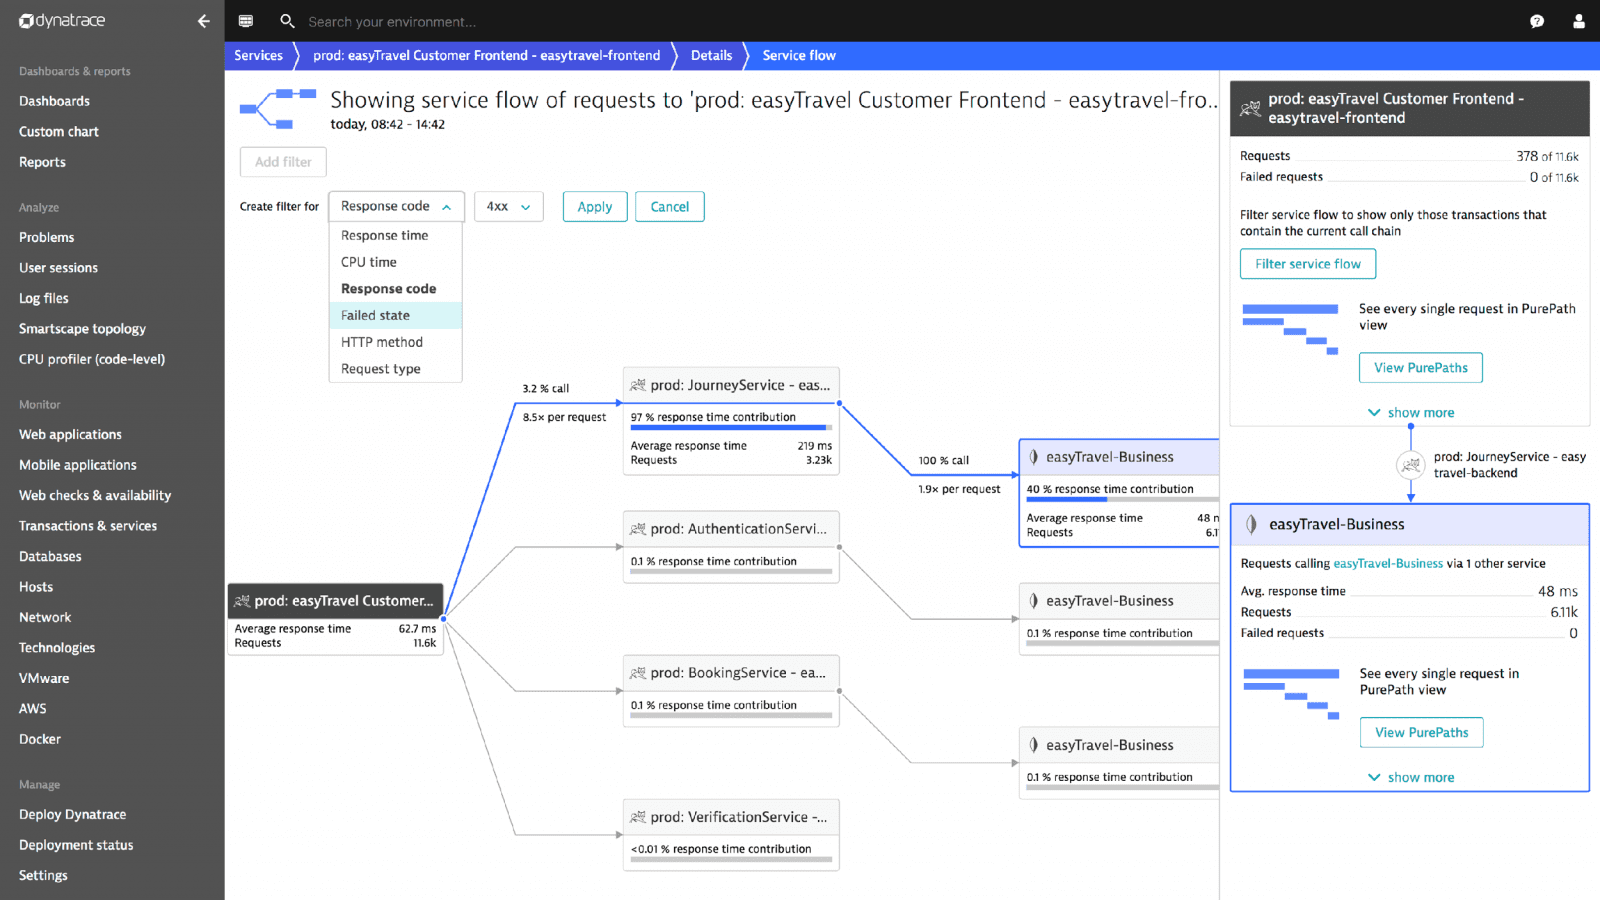Open User sessions in sidebar

coord(58,268)
